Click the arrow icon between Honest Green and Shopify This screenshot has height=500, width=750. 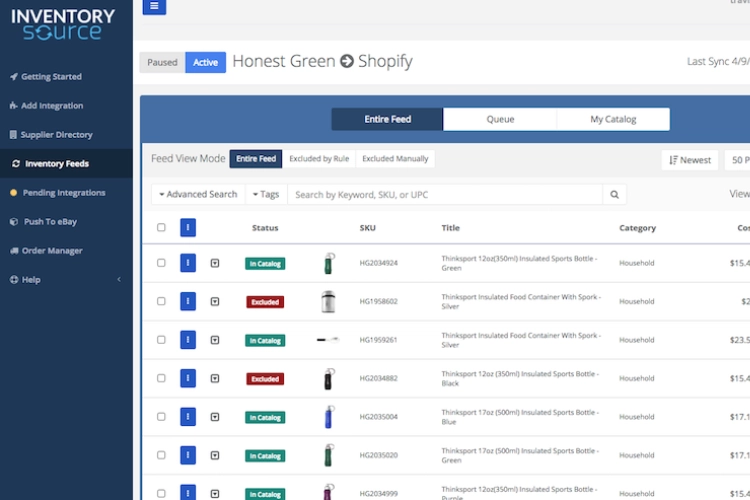tap(347, 61)
